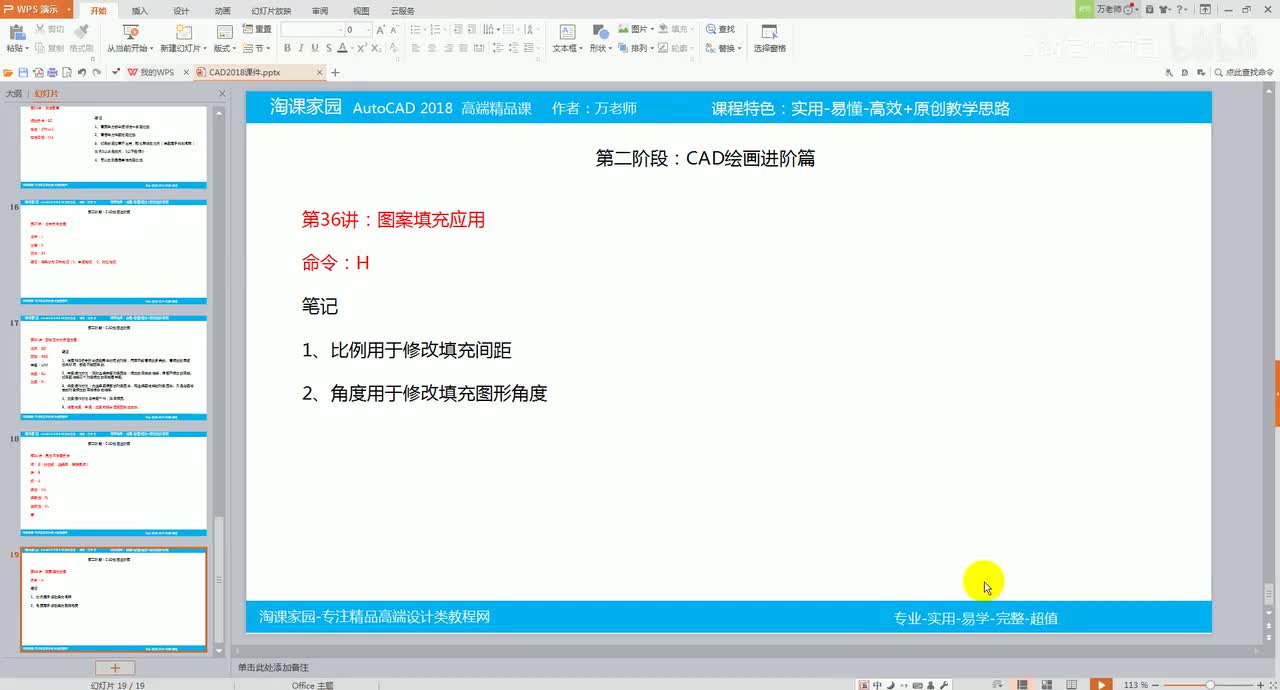Viewport: 1280px width, 690px height.
Task: Increase font size with the larger A icon
Action: (380, 30)
